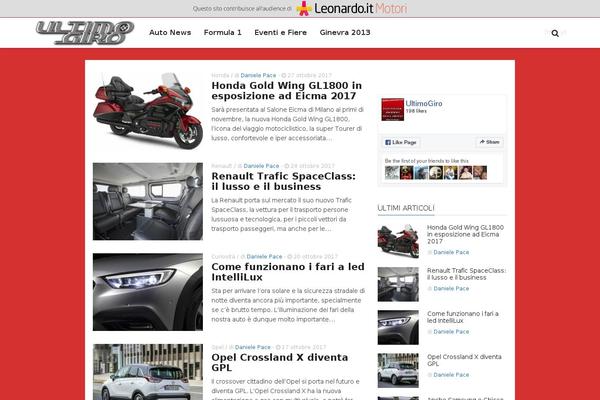
Task: Open Come funzionano i fari main headline
Action: point(288,272)
